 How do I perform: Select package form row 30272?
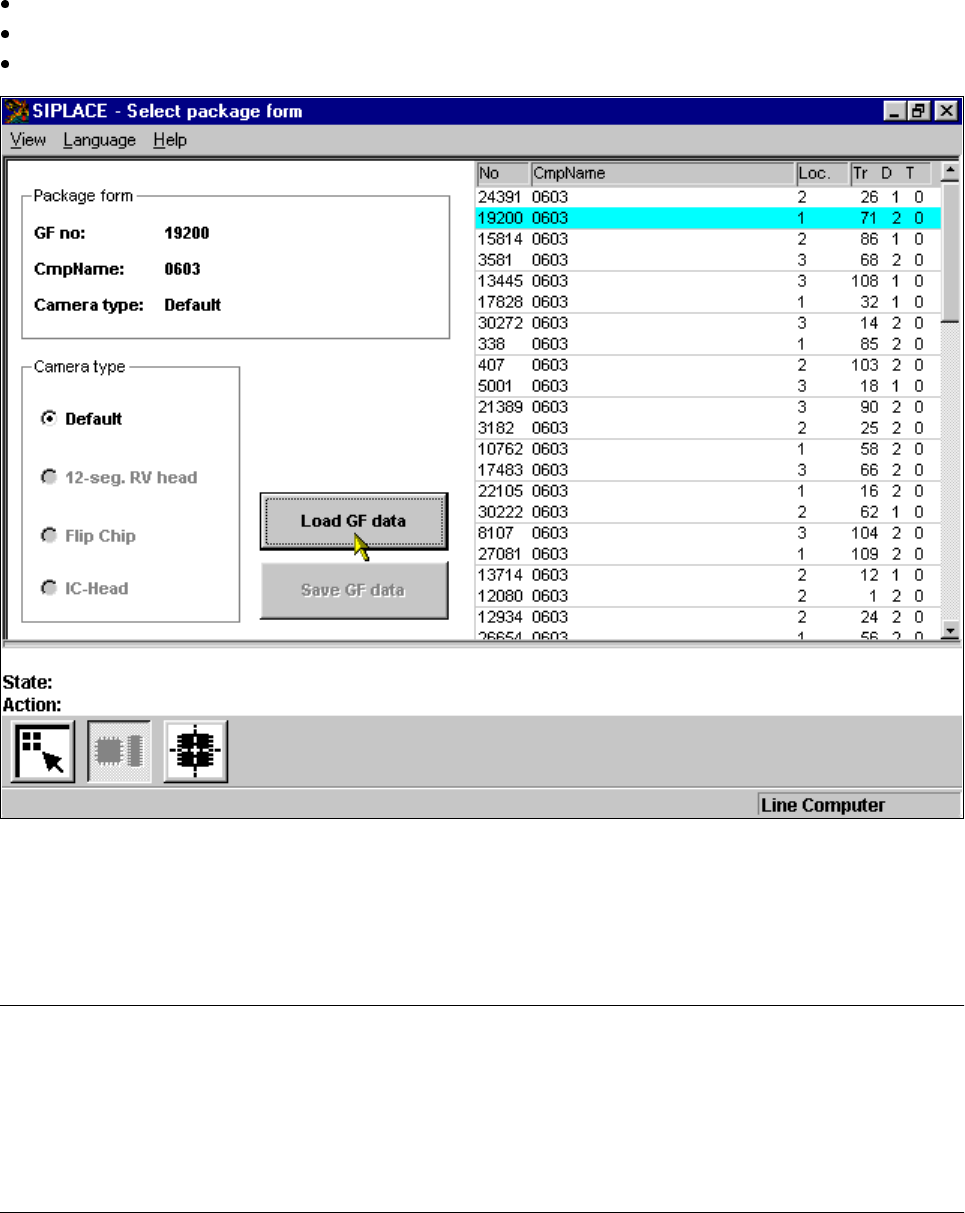(x=708, y=323)
